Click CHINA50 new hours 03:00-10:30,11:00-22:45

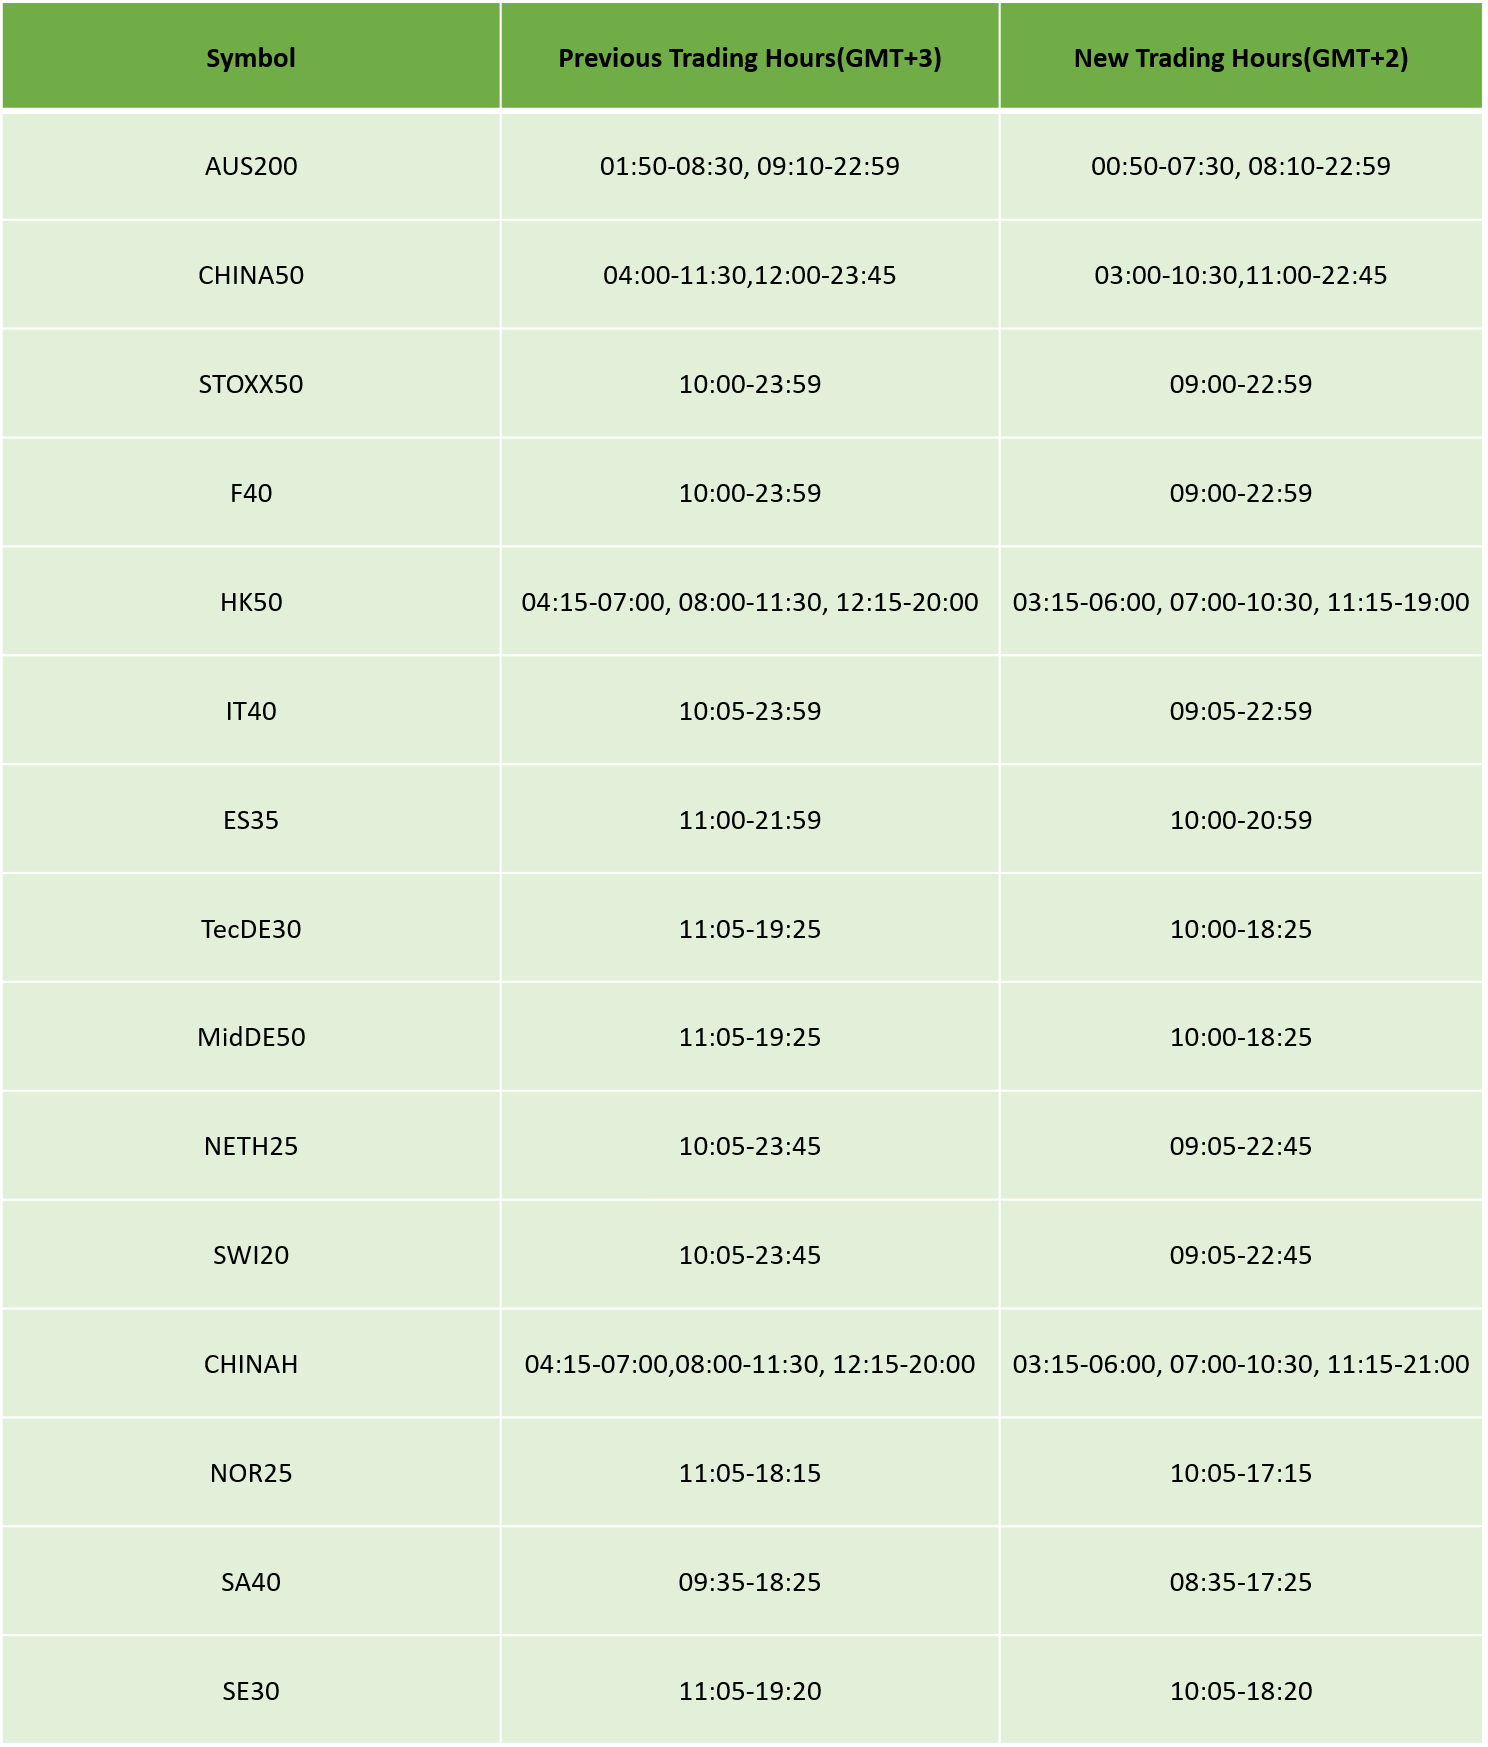pyautogui.click(x=1241, y=275)
